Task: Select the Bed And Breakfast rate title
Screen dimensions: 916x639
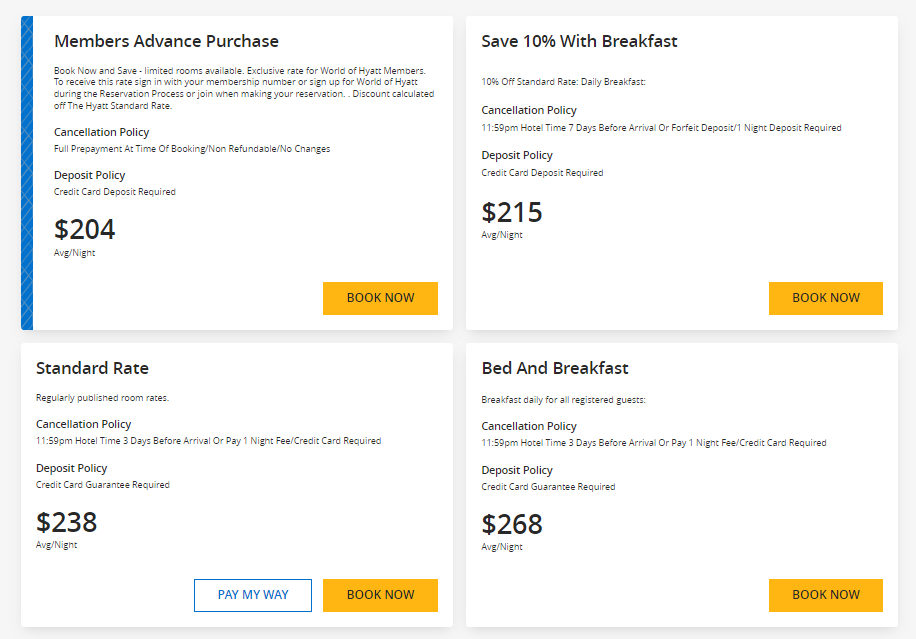Action: click(x=555, y=368)
